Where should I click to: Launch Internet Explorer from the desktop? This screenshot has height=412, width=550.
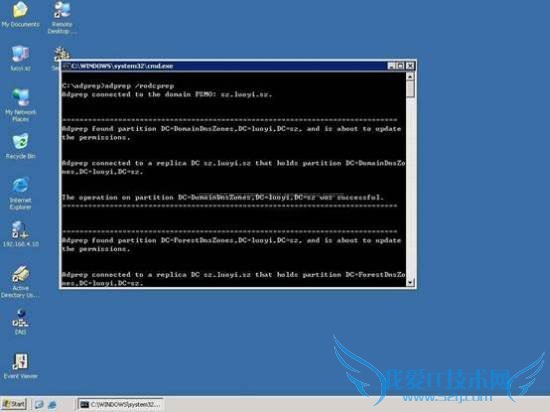pos(20,193)
